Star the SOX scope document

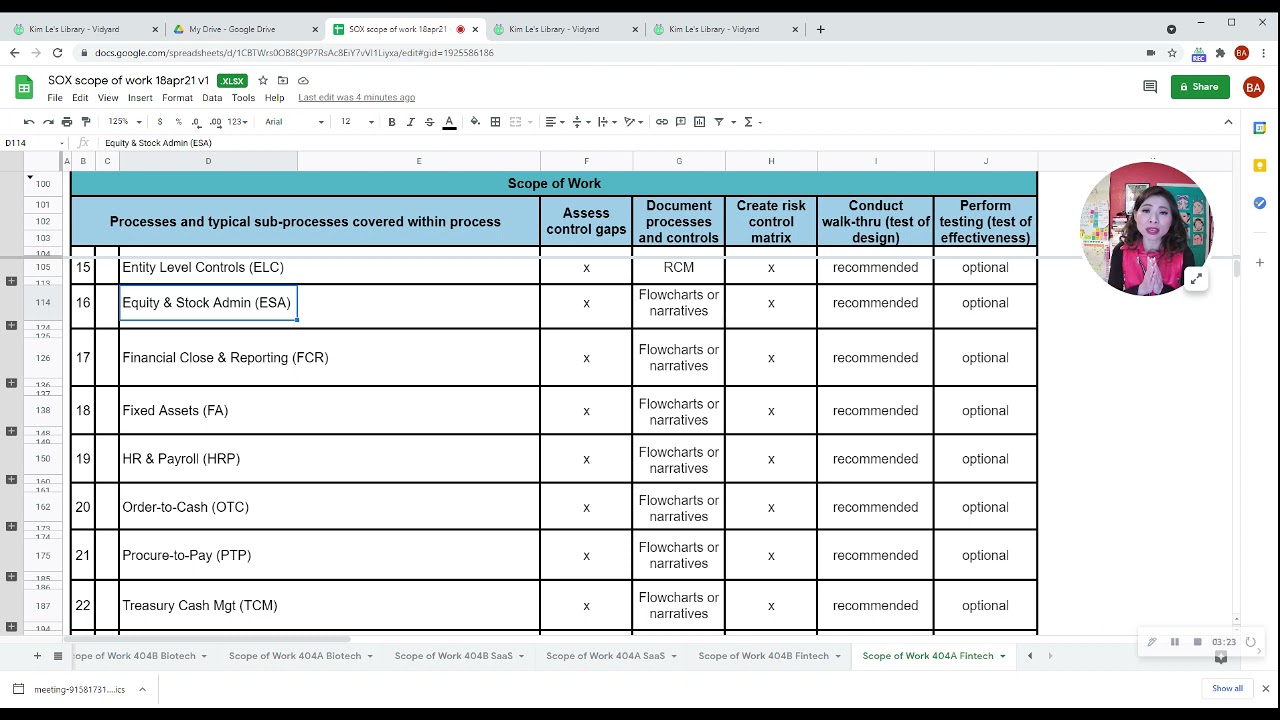(x=263, y=80)
